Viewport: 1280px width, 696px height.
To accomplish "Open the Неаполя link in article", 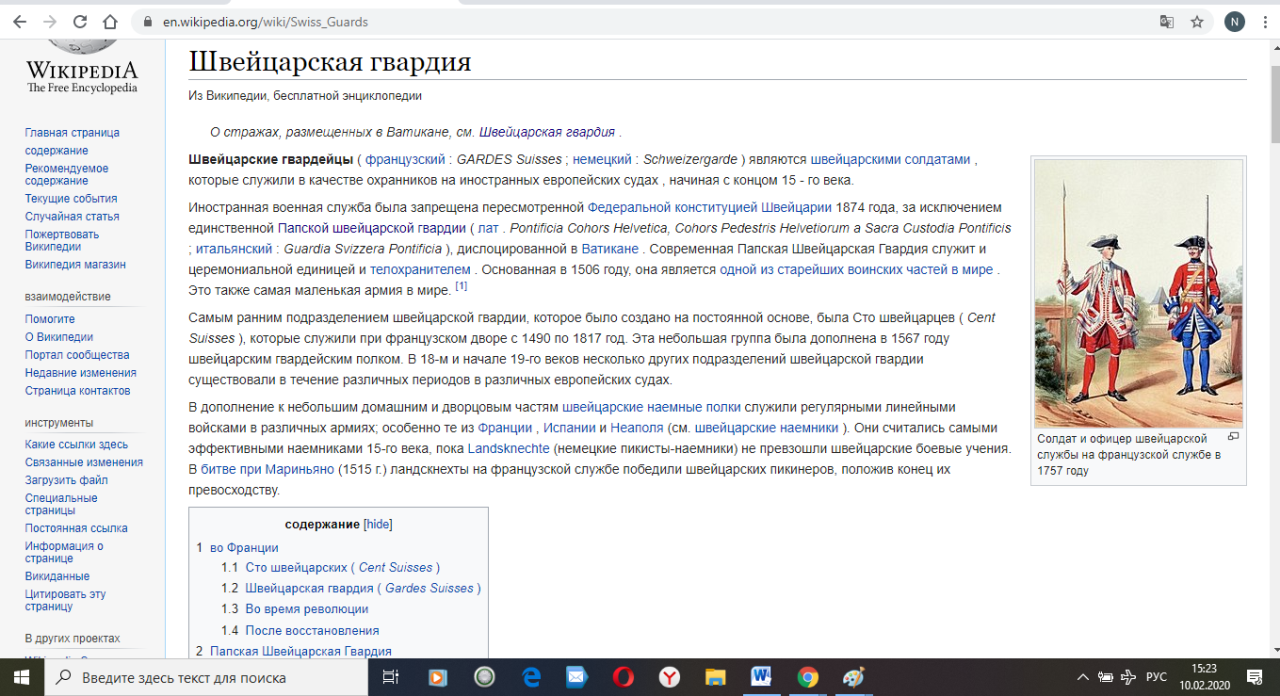I will pyautogui.click(x=637, y=427).
